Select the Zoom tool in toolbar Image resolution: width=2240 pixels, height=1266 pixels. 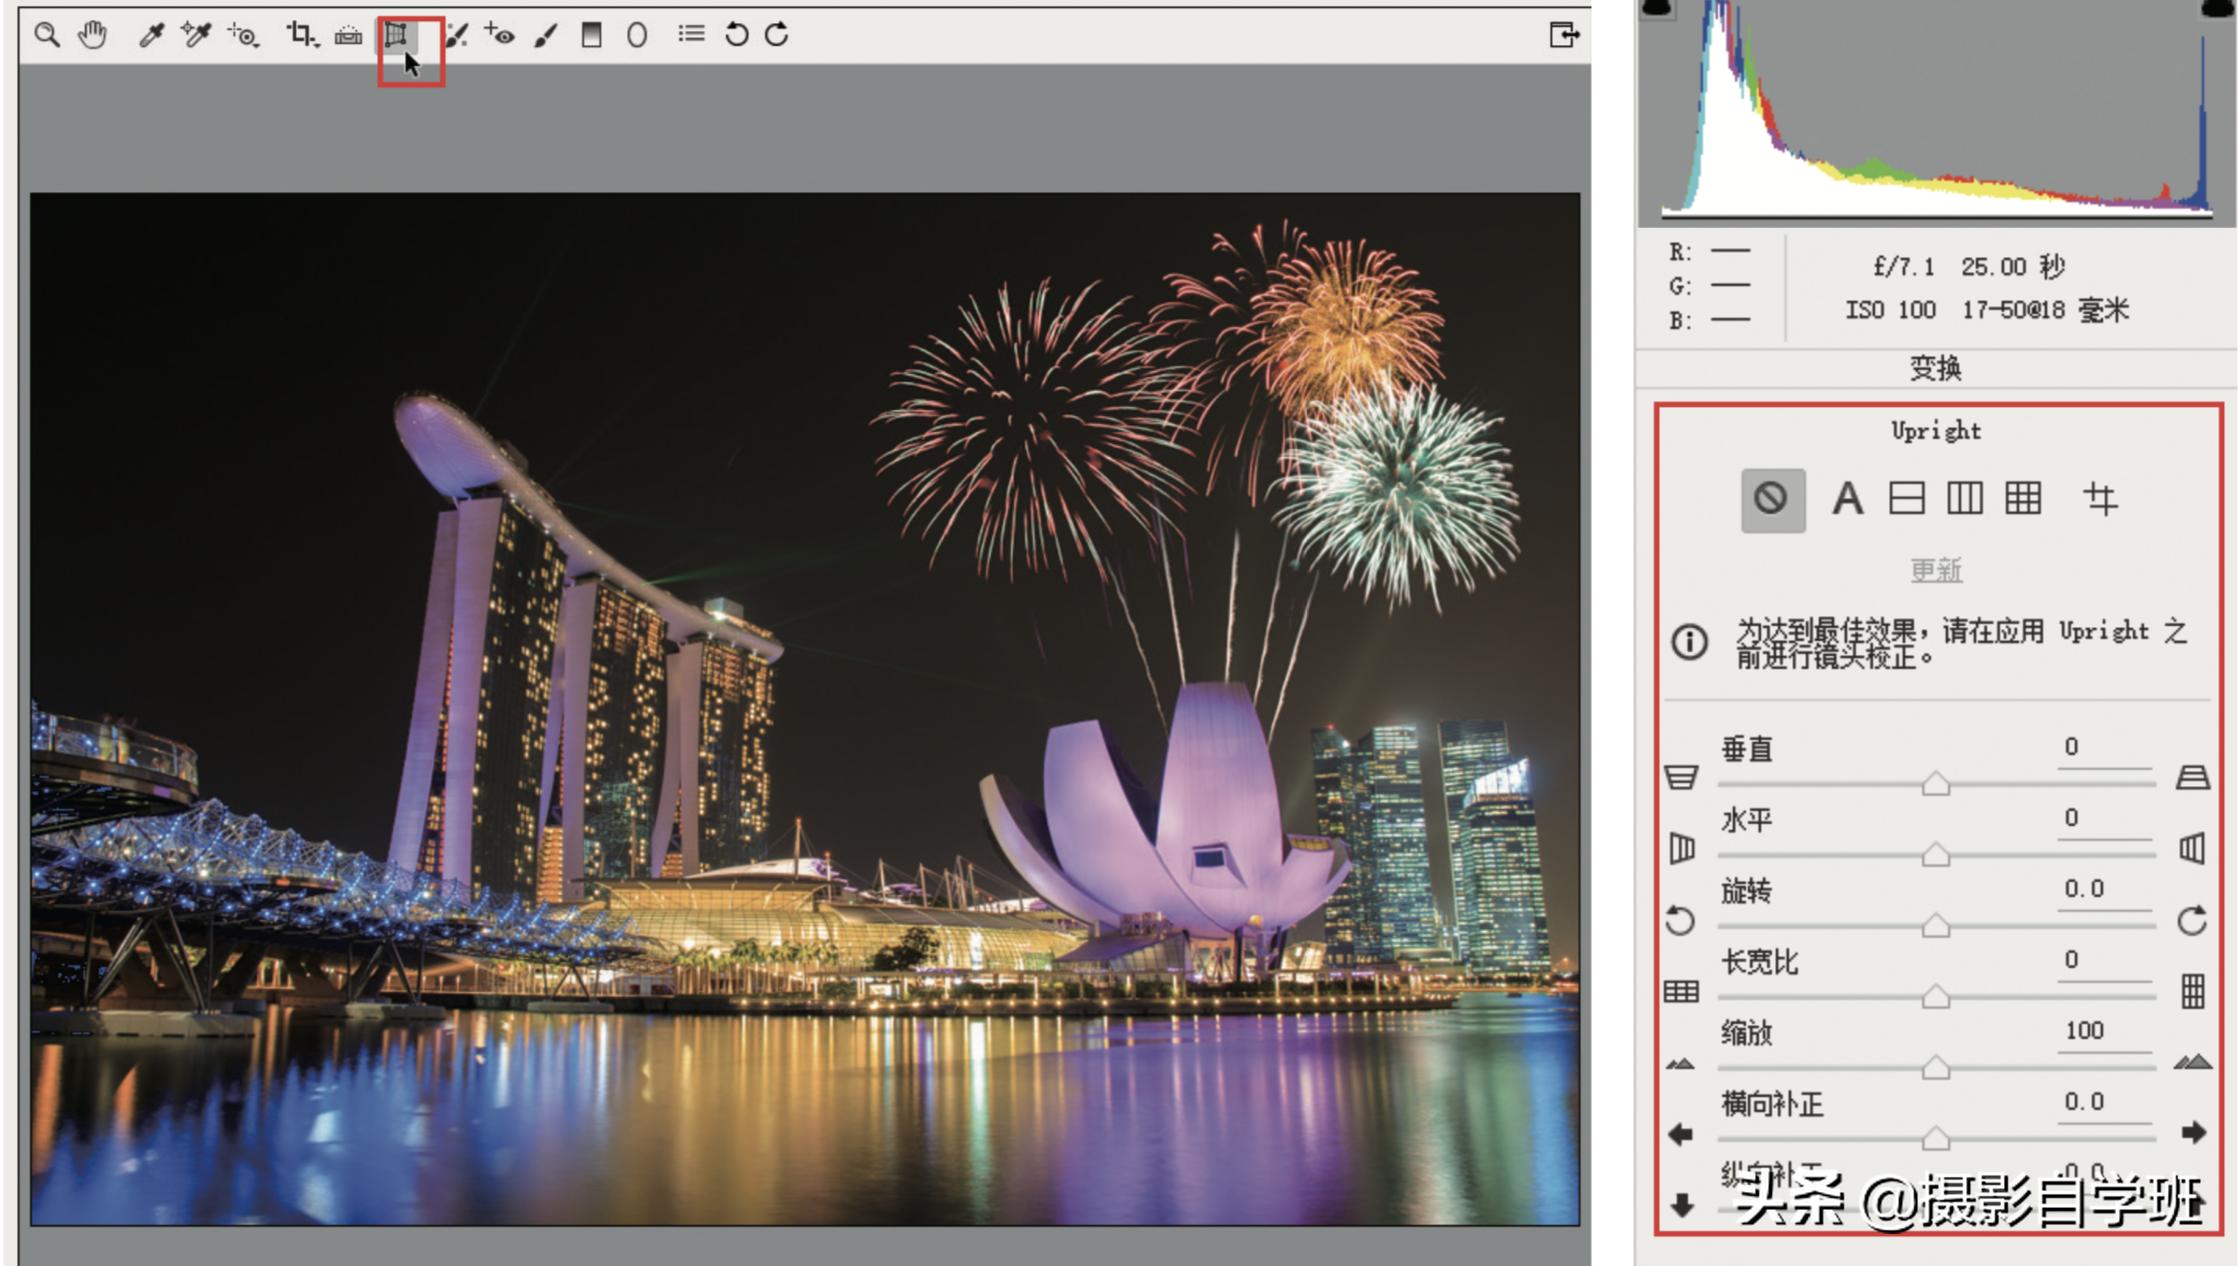click(x=46, y=35)
